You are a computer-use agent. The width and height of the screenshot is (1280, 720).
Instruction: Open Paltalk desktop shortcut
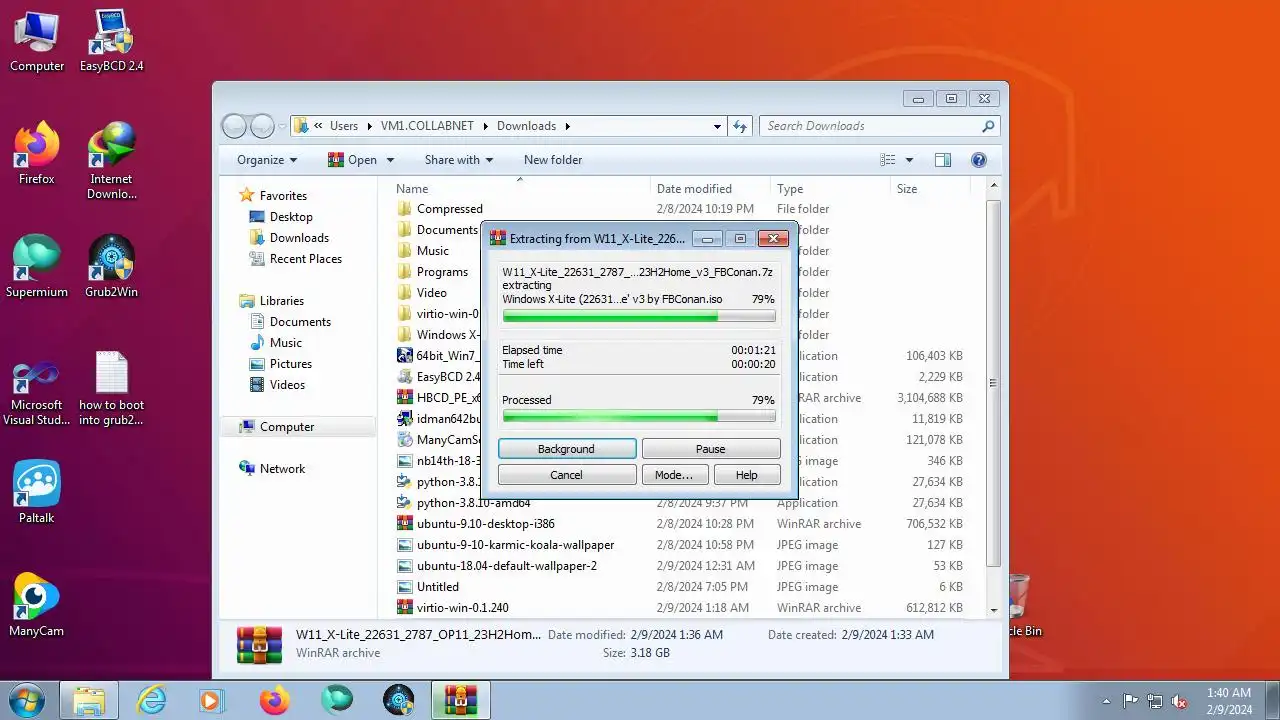pyautogui.click(x=37, y=493)
